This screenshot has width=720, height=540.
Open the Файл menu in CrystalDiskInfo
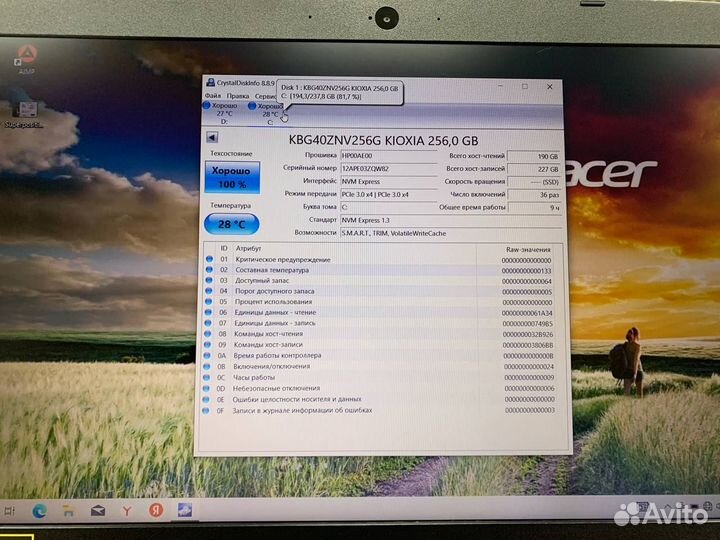click(x=213, y=96)
